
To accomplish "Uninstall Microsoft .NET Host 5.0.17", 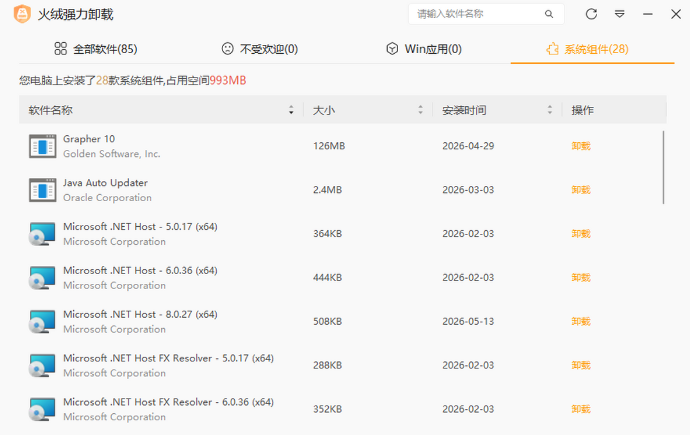I will (x=581, y=234).
